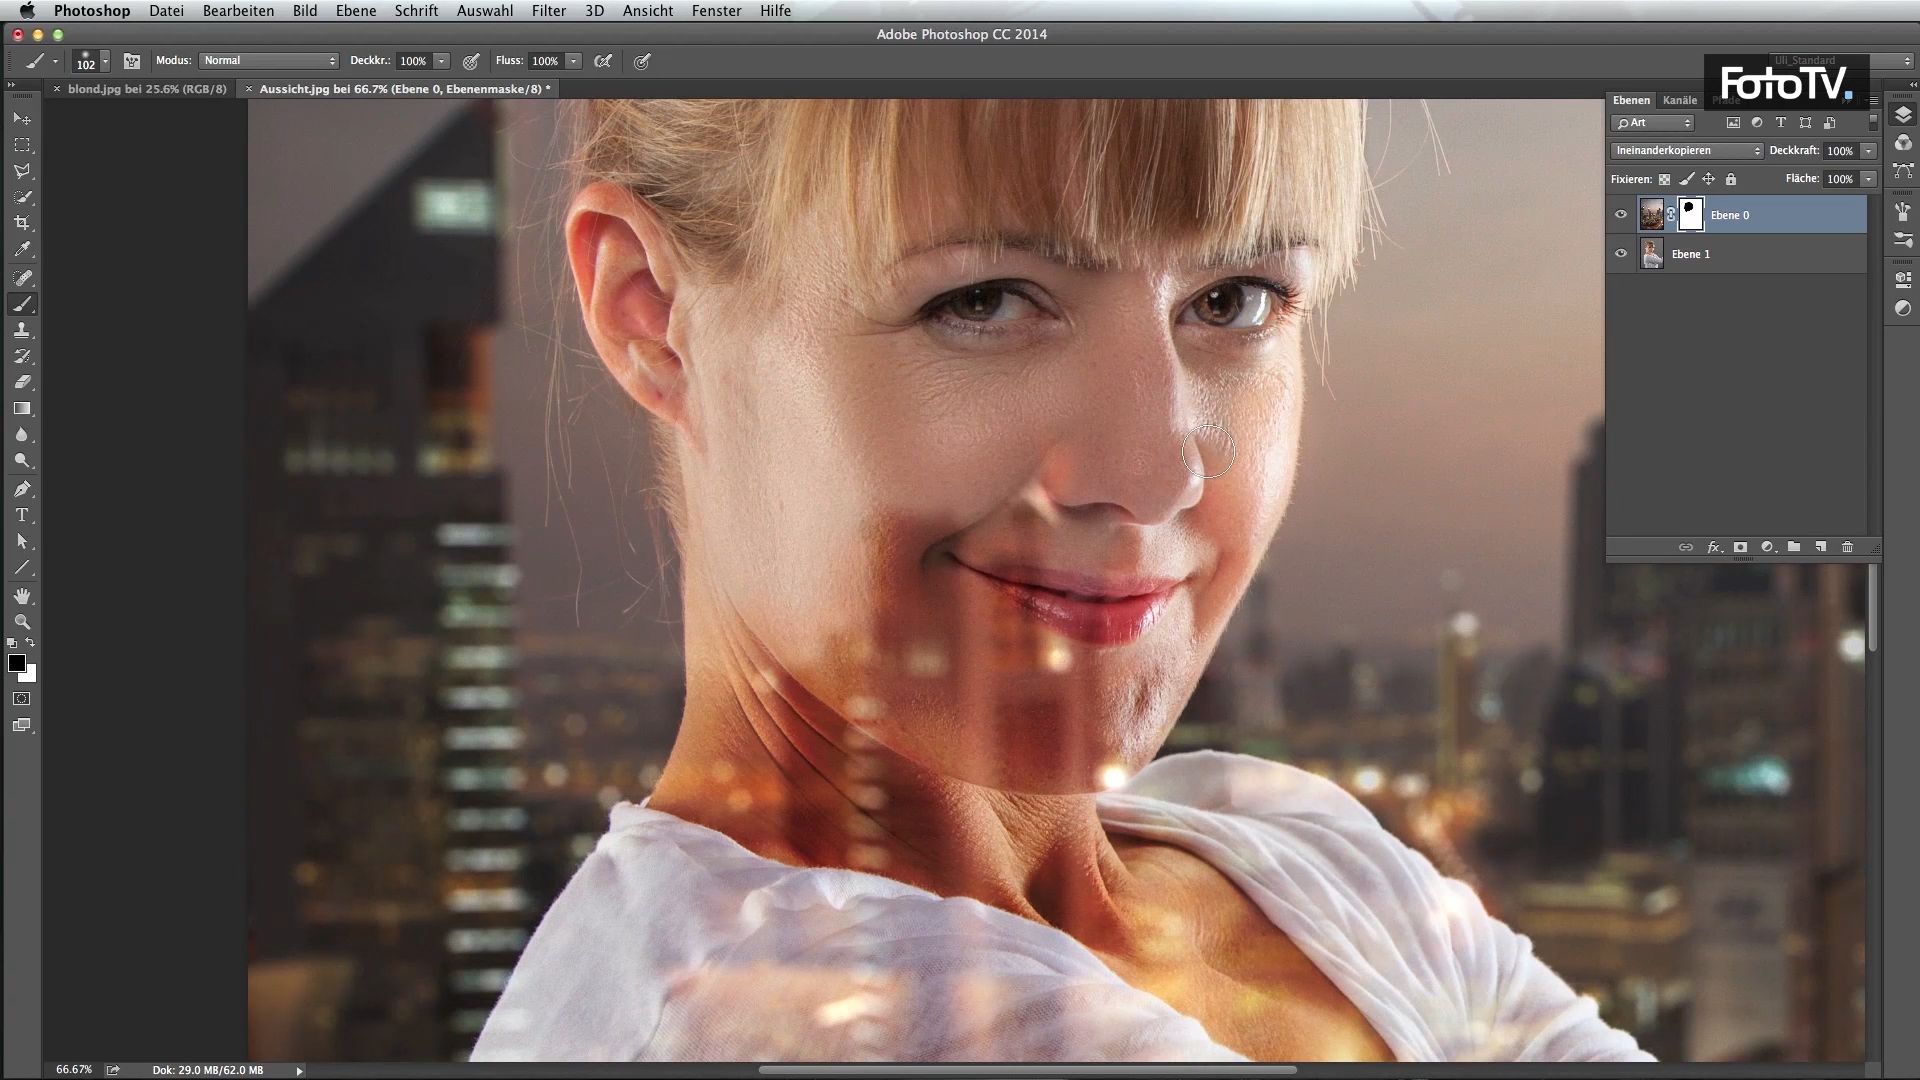Add a layer mask via panel icon
The width and height of the screenshot is (1920, 1080).
coord(1740,547)
